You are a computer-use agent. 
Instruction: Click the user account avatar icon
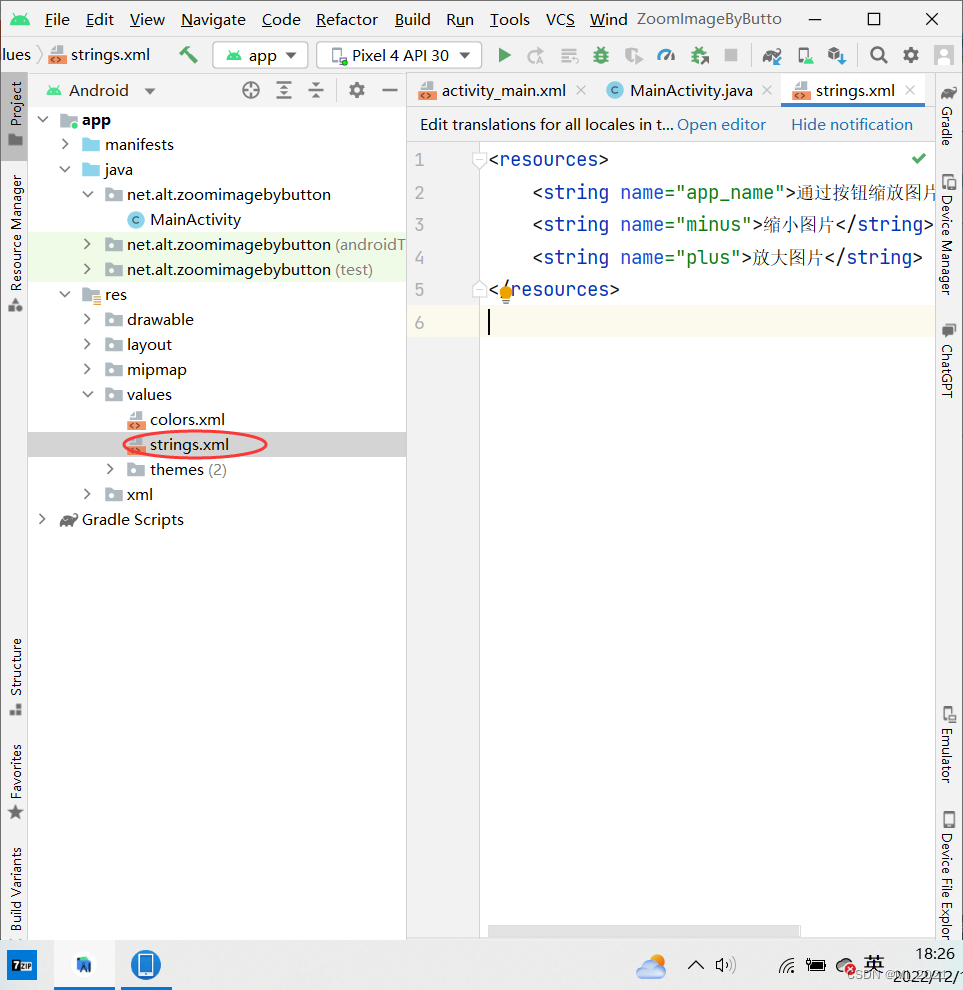943,56
